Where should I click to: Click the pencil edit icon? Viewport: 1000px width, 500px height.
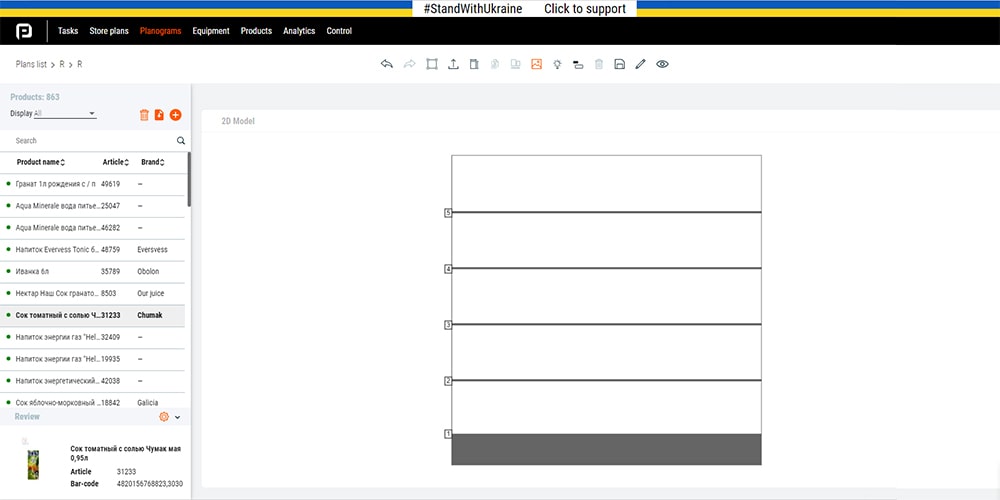pyautogui.click(x=641, y=64)
